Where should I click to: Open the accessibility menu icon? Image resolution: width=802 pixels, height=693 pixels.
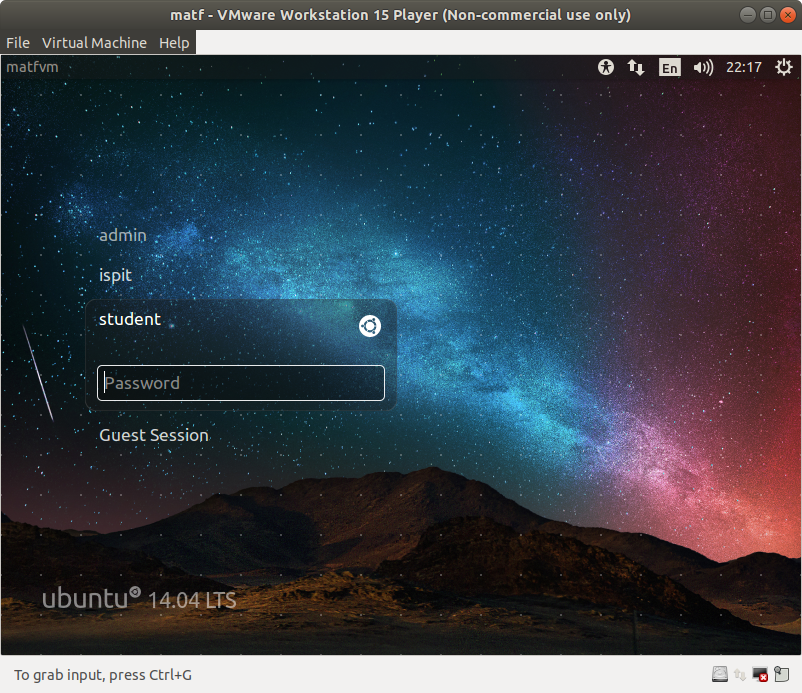[x=606, y=67]
